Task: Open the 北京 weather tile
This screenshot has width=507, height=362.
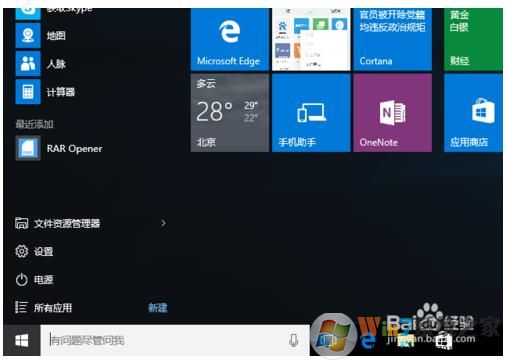Action: point(230,113)
